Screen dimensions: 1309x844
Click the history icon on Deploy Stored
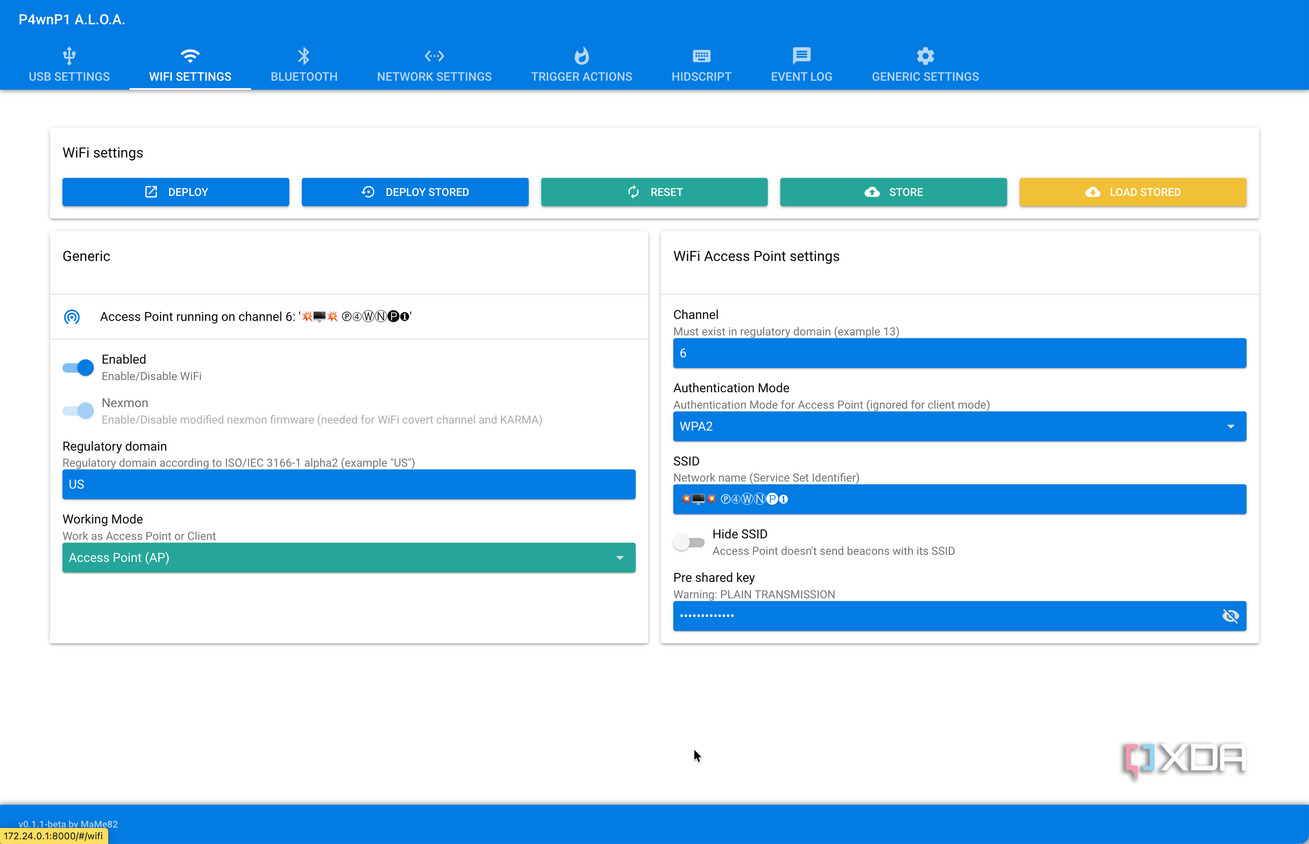coord(368,192)
